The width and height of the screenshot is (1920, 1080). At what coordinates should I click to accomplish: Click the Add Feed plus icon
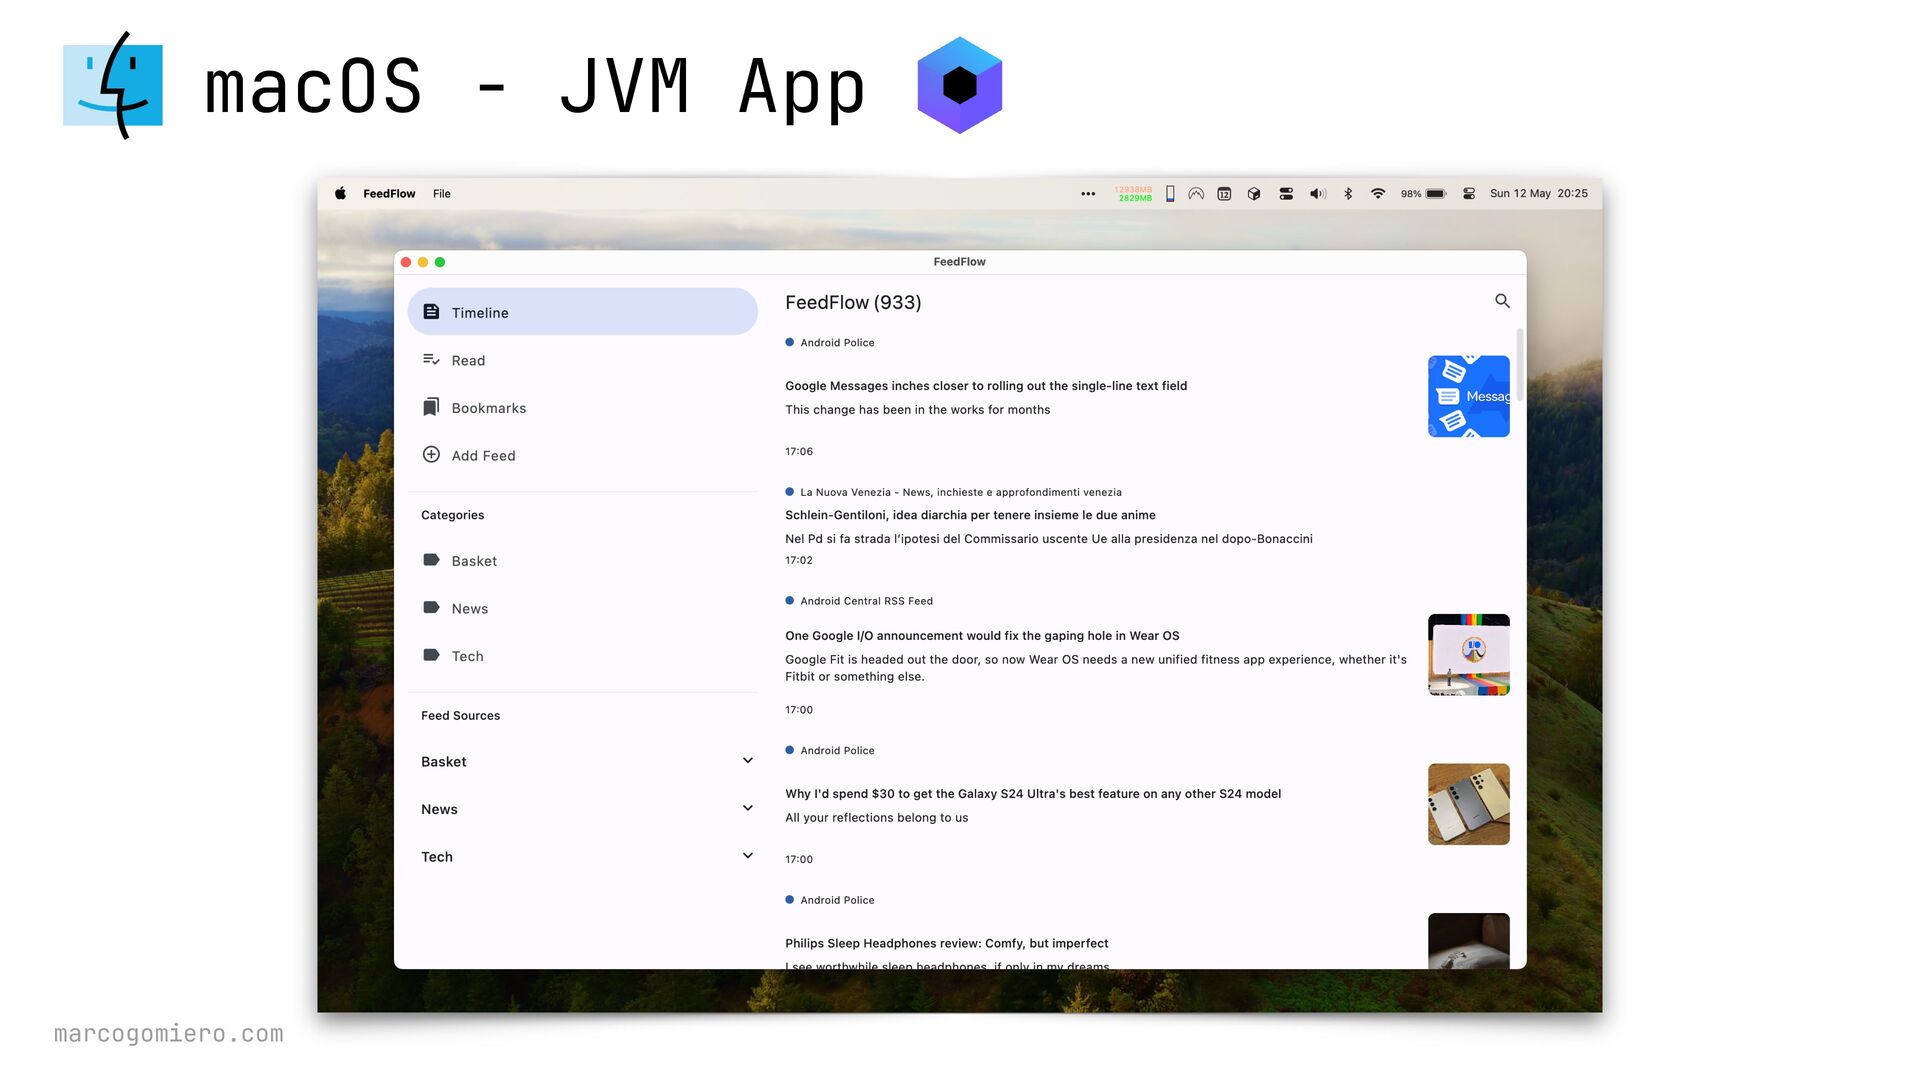pyautogui.click(x=431, y=454)
